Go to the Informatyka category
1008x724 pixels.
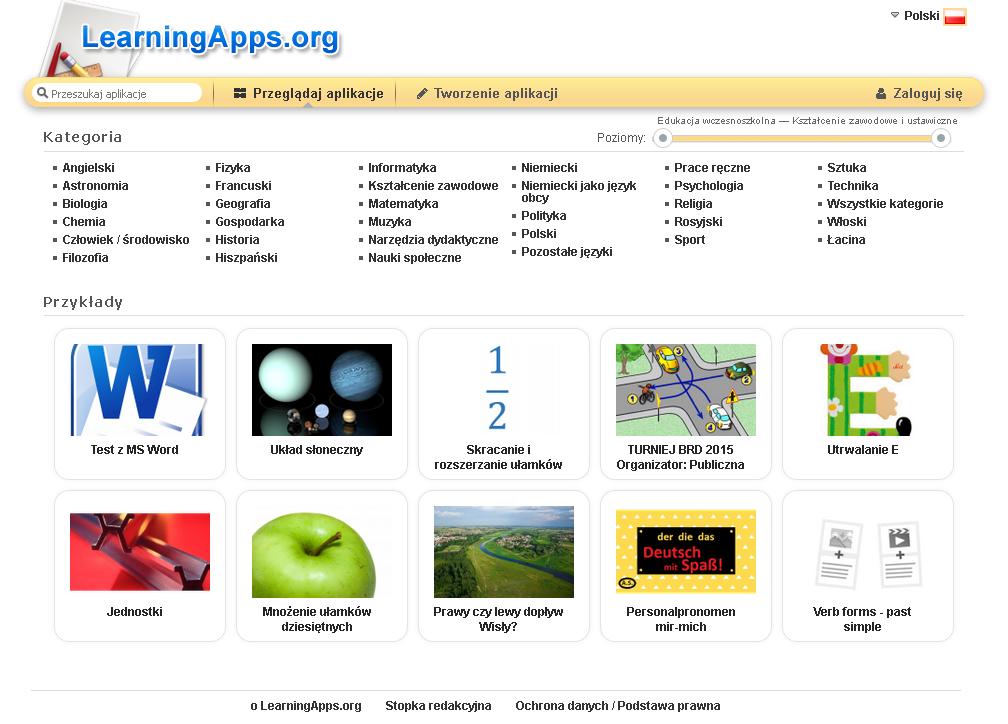click(x=402, y=167)
